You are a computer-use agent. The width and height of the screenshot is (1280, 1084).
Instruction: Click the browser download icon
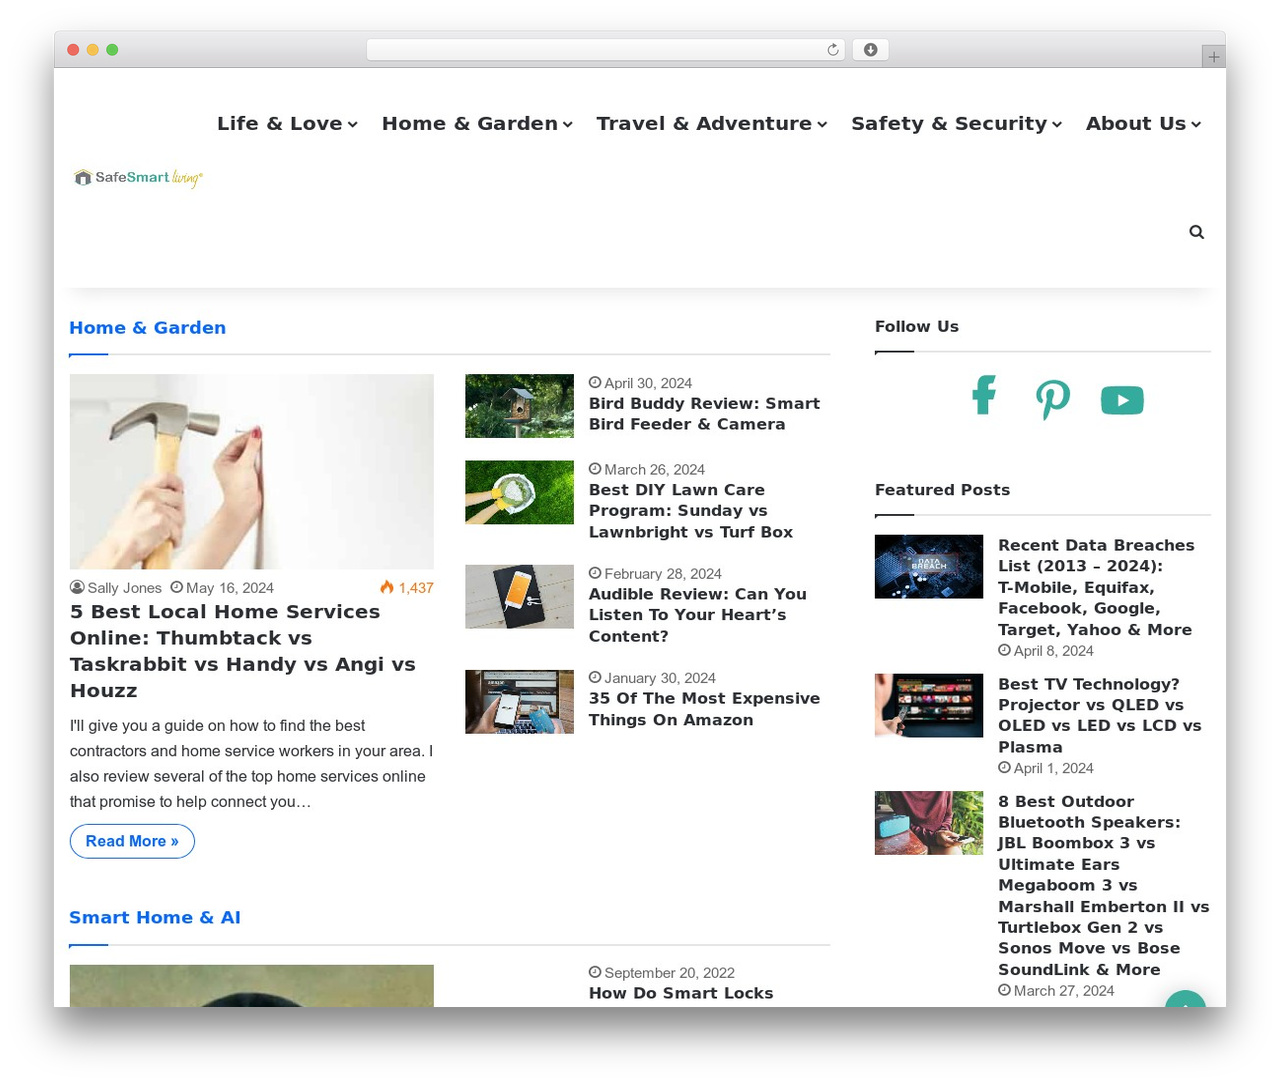870,50
